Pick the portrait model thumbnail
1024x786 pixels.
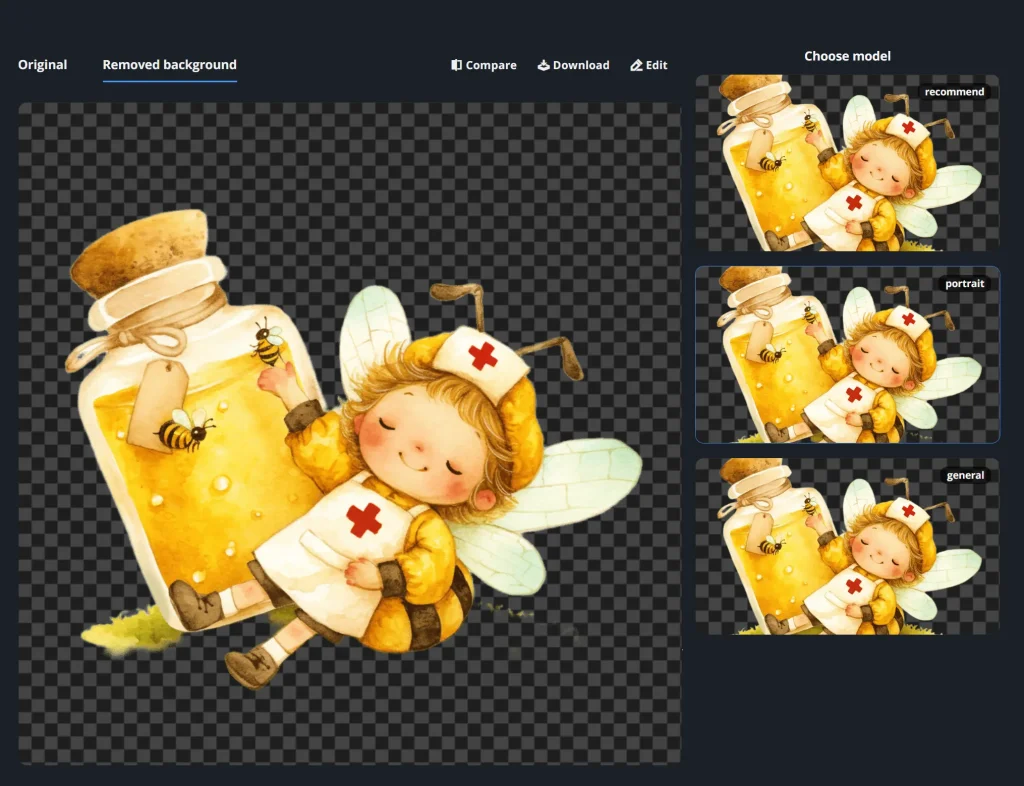coord(846,354)
